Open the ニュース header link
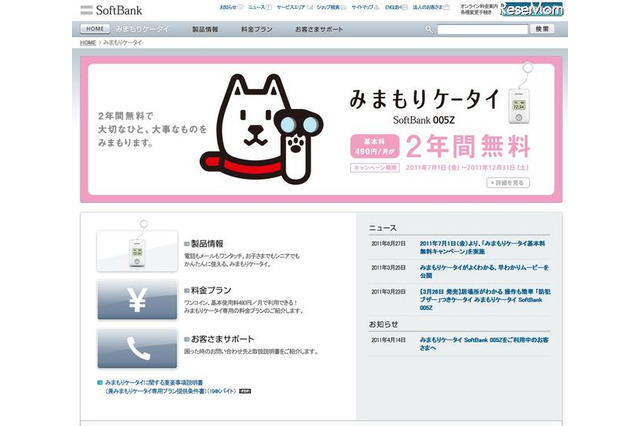640x426 pixels. point(257,7)
